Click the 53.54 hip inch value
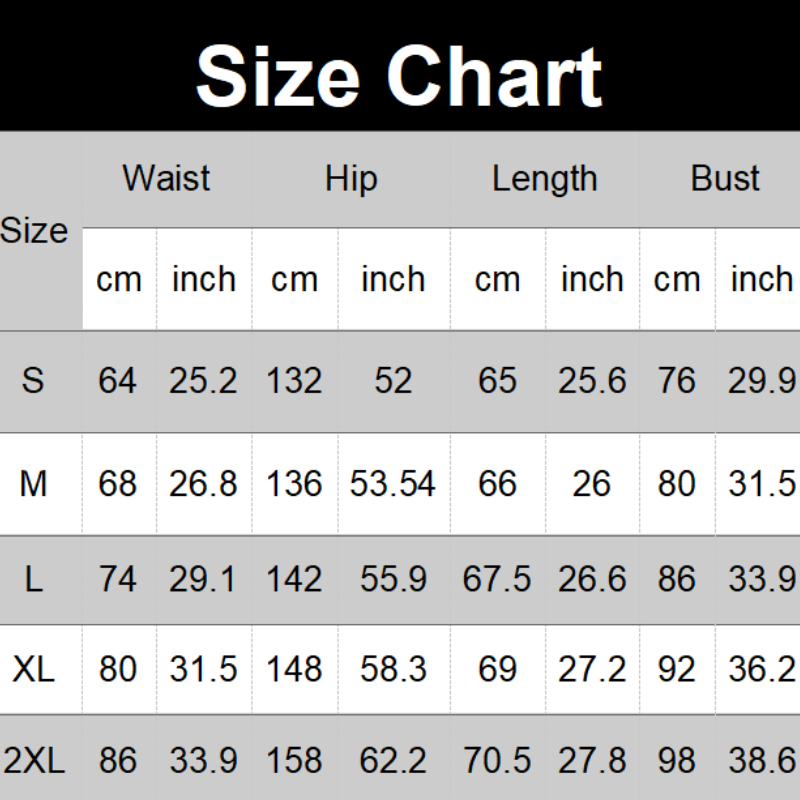 click(393, 484)
